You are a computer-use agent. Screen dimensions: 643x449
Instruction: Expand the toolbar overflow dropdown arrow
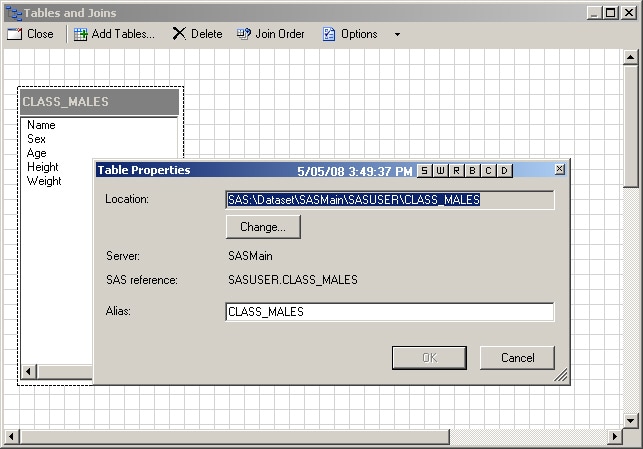coord(397,34)
